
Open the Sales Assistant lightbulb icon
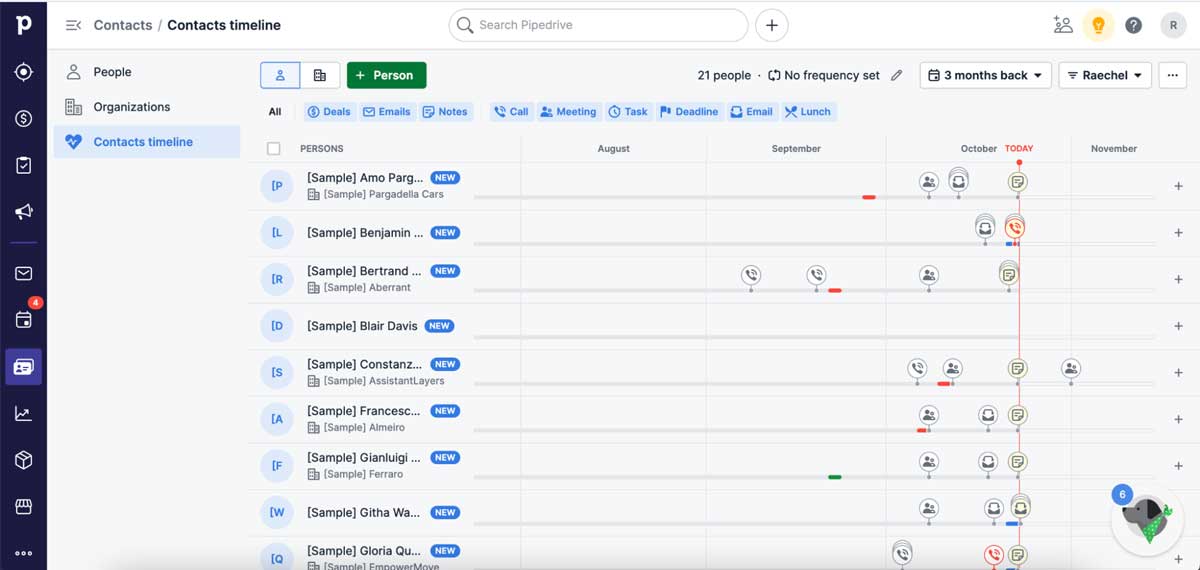[1098, 25]
